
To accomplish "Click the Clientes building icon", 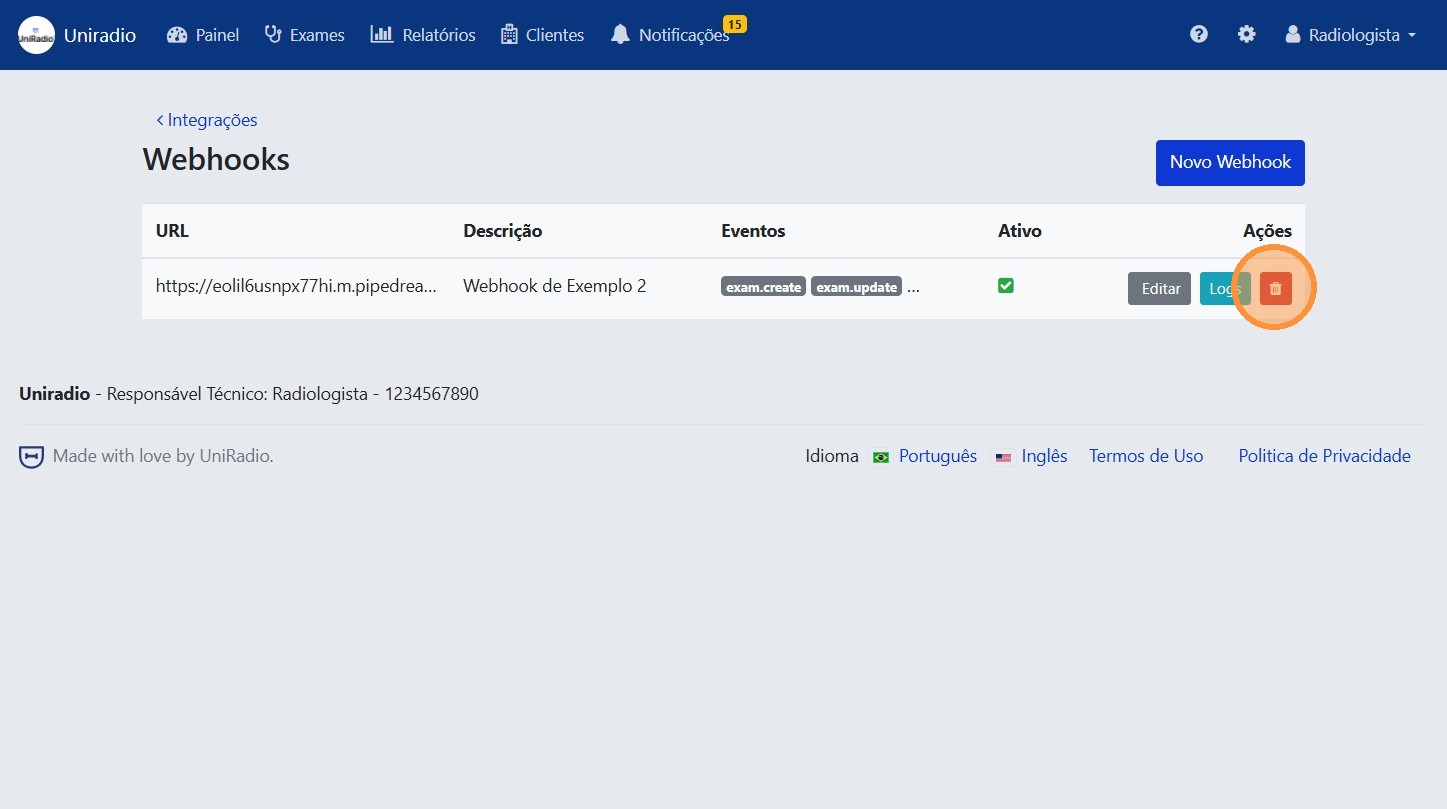I will click(508, 34).
